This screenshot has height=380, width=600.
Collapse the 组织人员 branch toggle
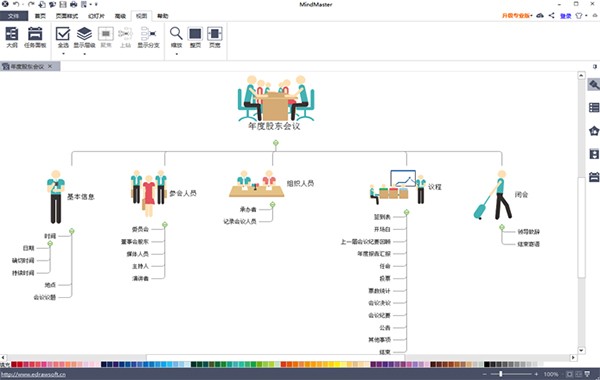[x=272, y=205]
